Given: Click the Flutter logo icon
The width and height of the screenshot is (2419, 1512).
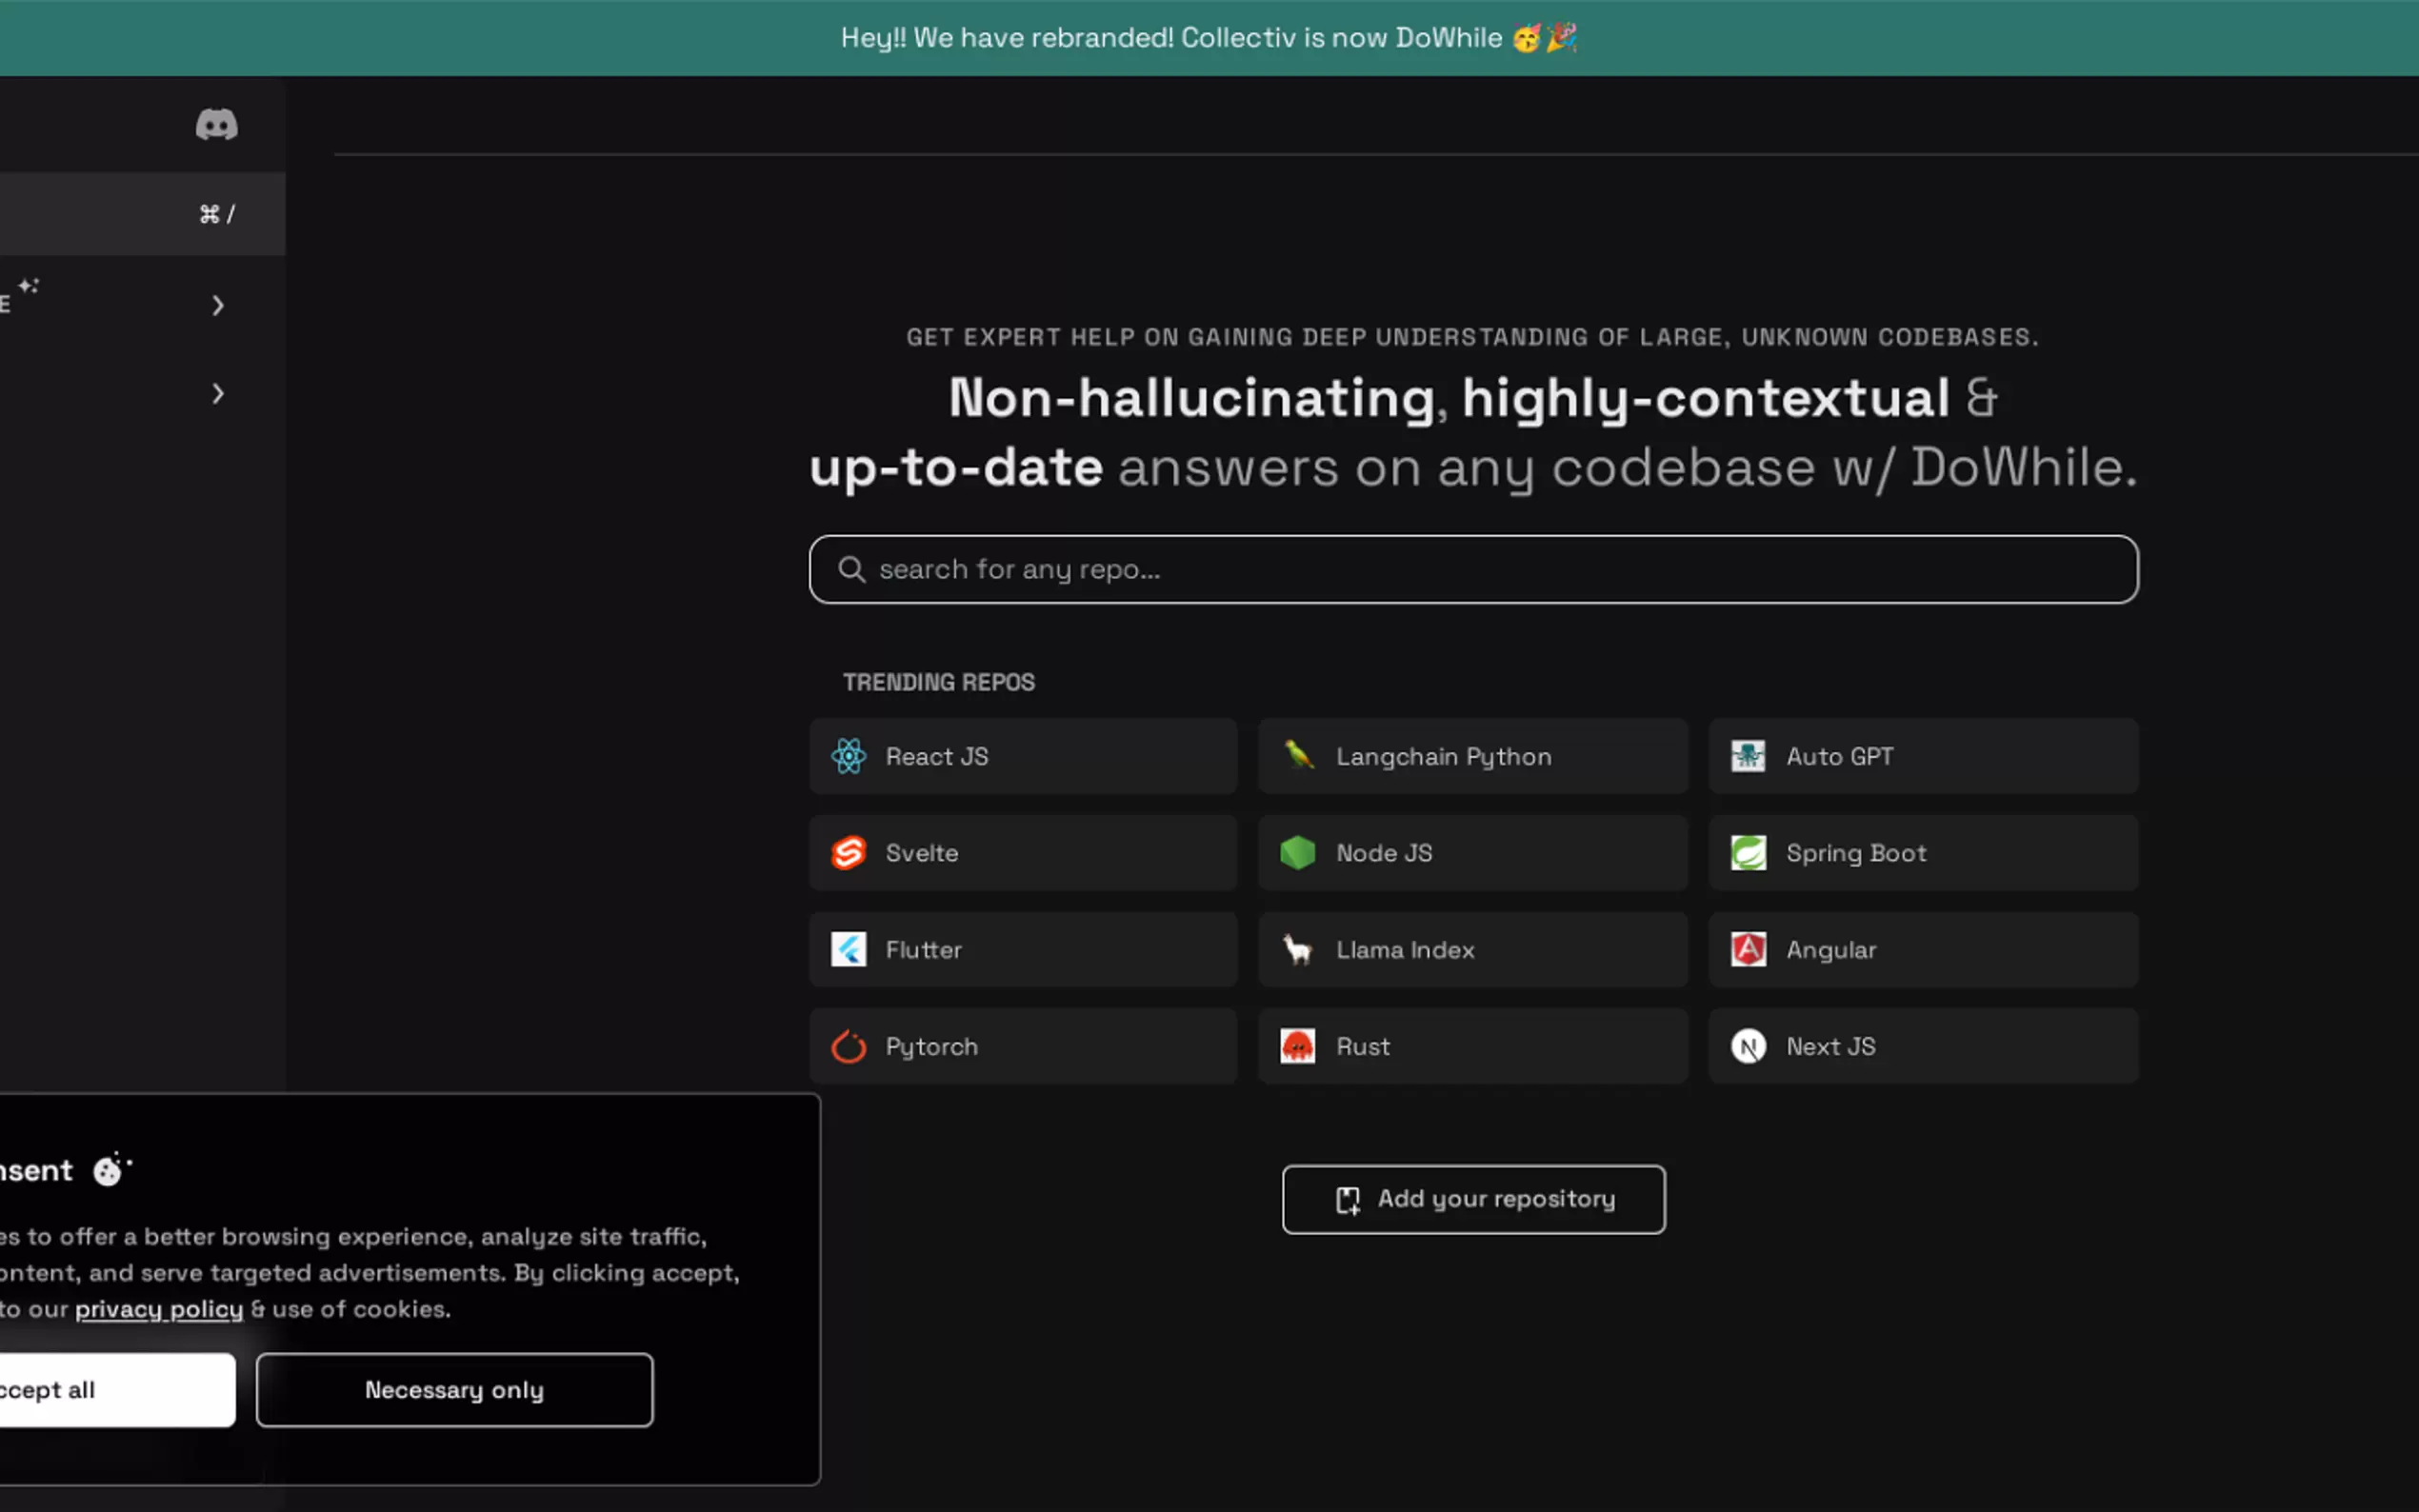Looking at the screenshot, I should [x=848, y=949].
